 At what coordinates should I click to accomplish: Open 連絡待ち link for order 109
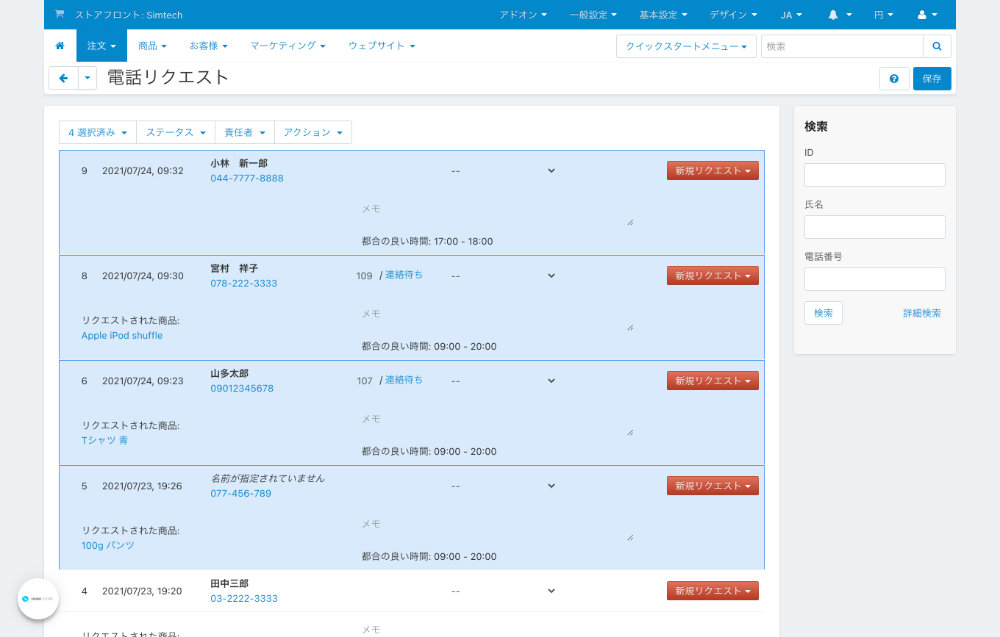pyautogui.click(x=404, y=275)
